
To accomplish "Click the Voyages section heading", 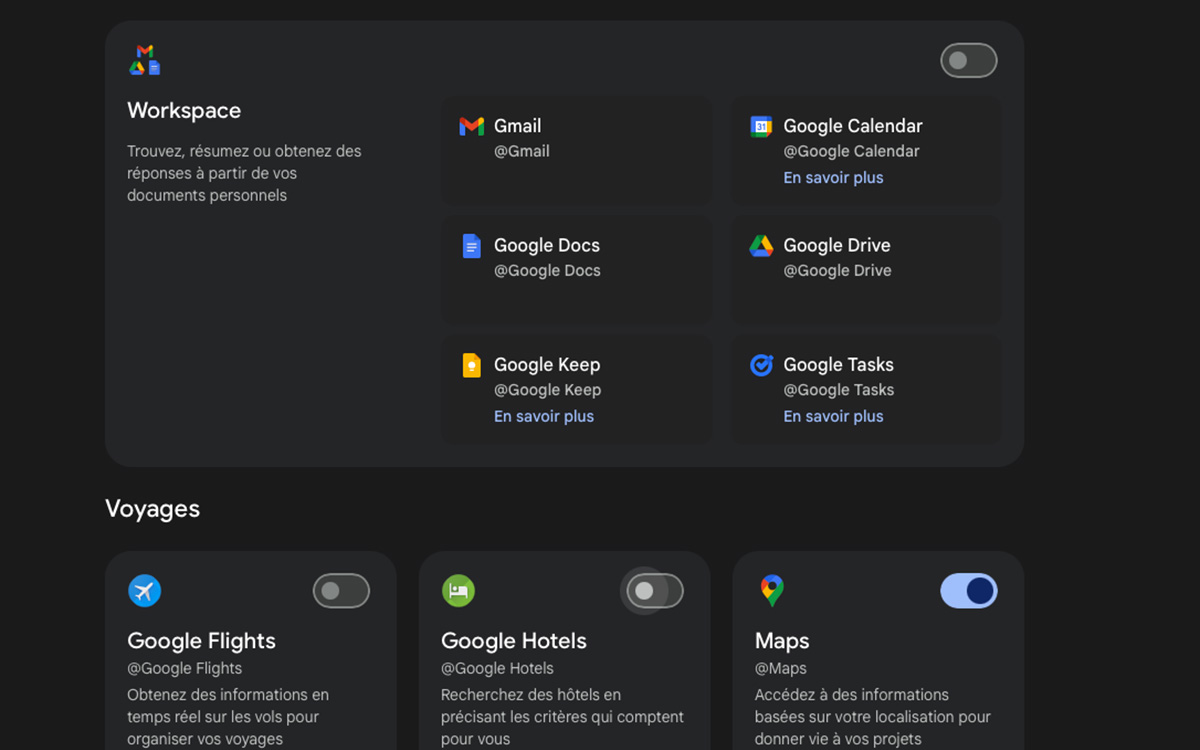I will 152,509.
